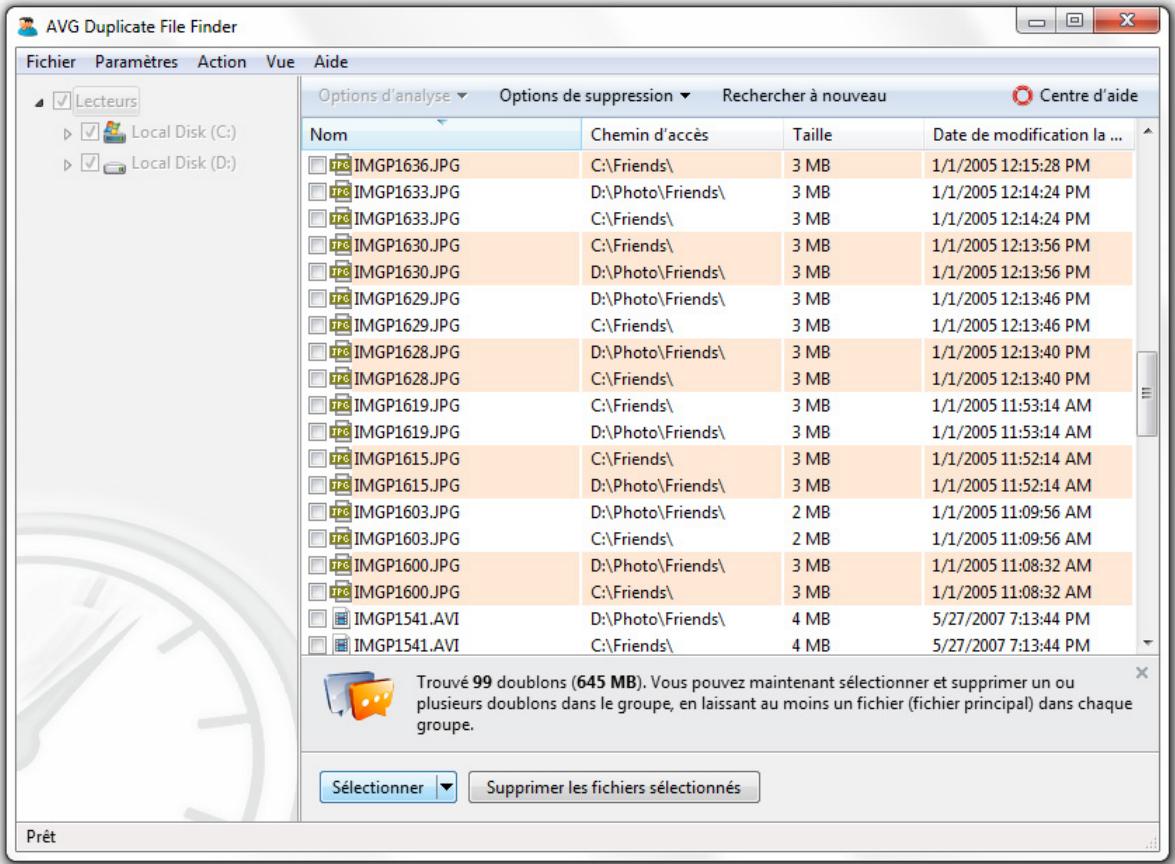This screenshot has width=1175, height=864.
Task: Open the Options d'analyse dropdown
Action: click(x=392, y=96)
